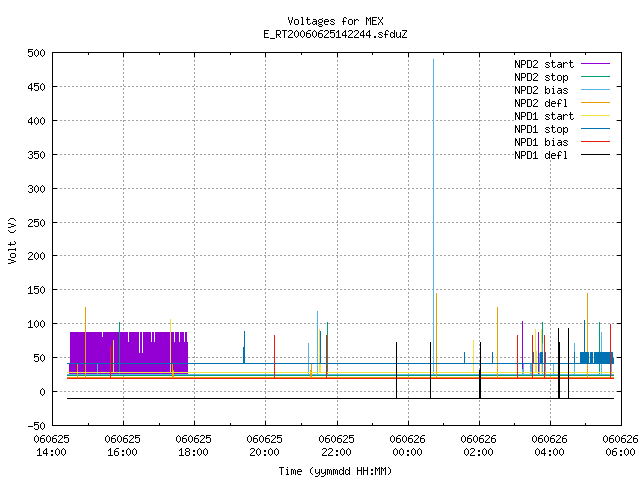Click the 060626 00:00 x-axis tick label
The width and height of the screenshot is (640, 480).
tap(407, 446)
